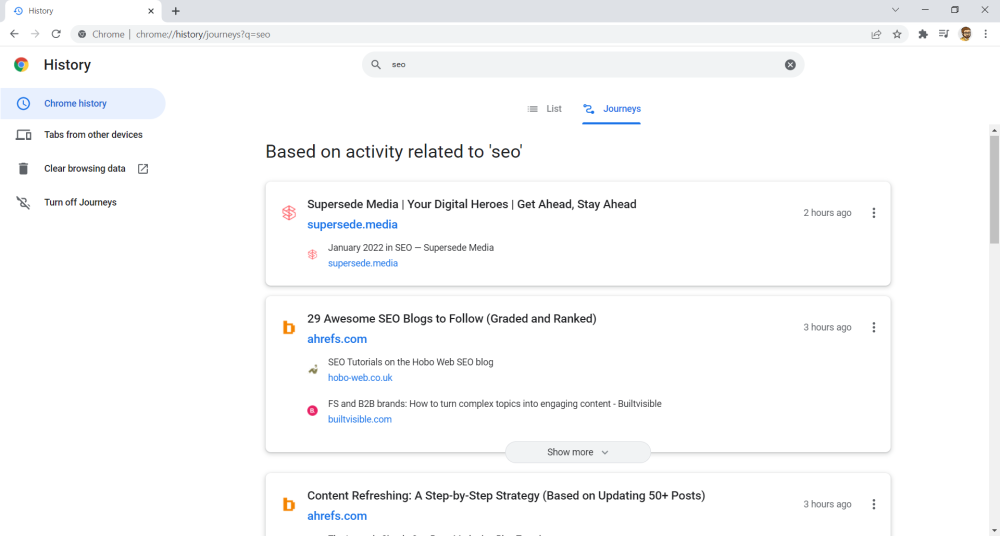Open SEO Tutorials on the Hobo Web entry
The width and height of the screenshot is (1000, 536).
411,362
